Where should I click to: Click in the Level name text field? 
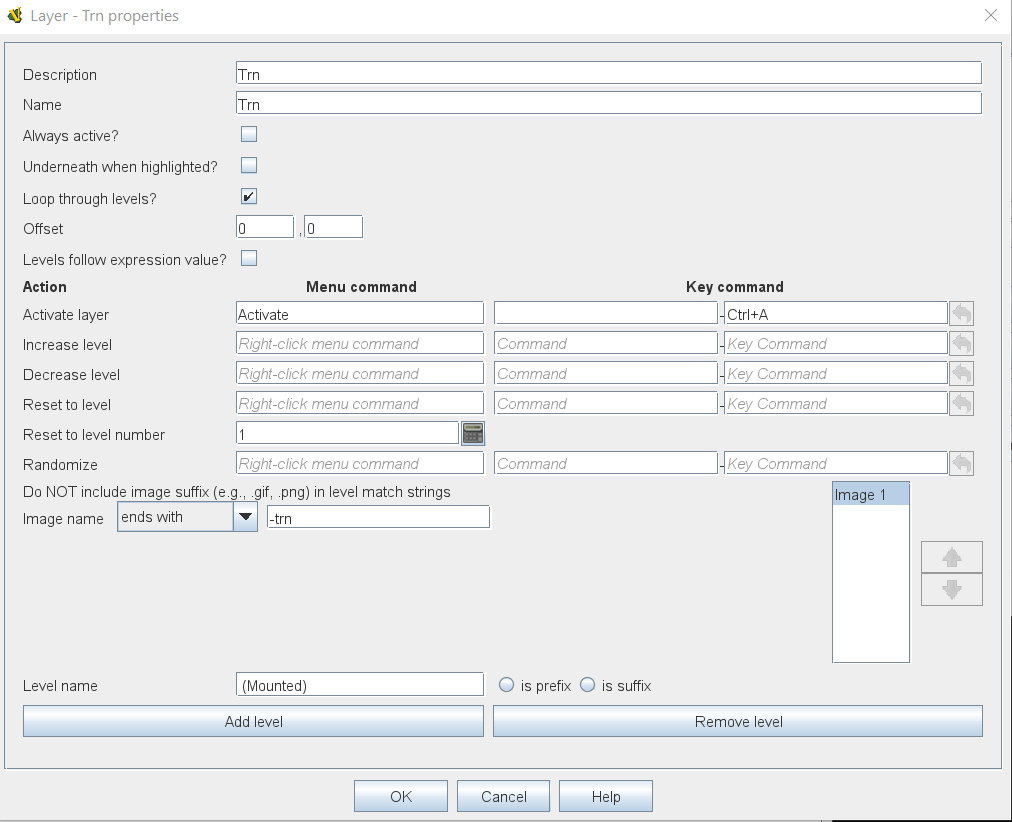pyautogui.click(x=360, y=685)
